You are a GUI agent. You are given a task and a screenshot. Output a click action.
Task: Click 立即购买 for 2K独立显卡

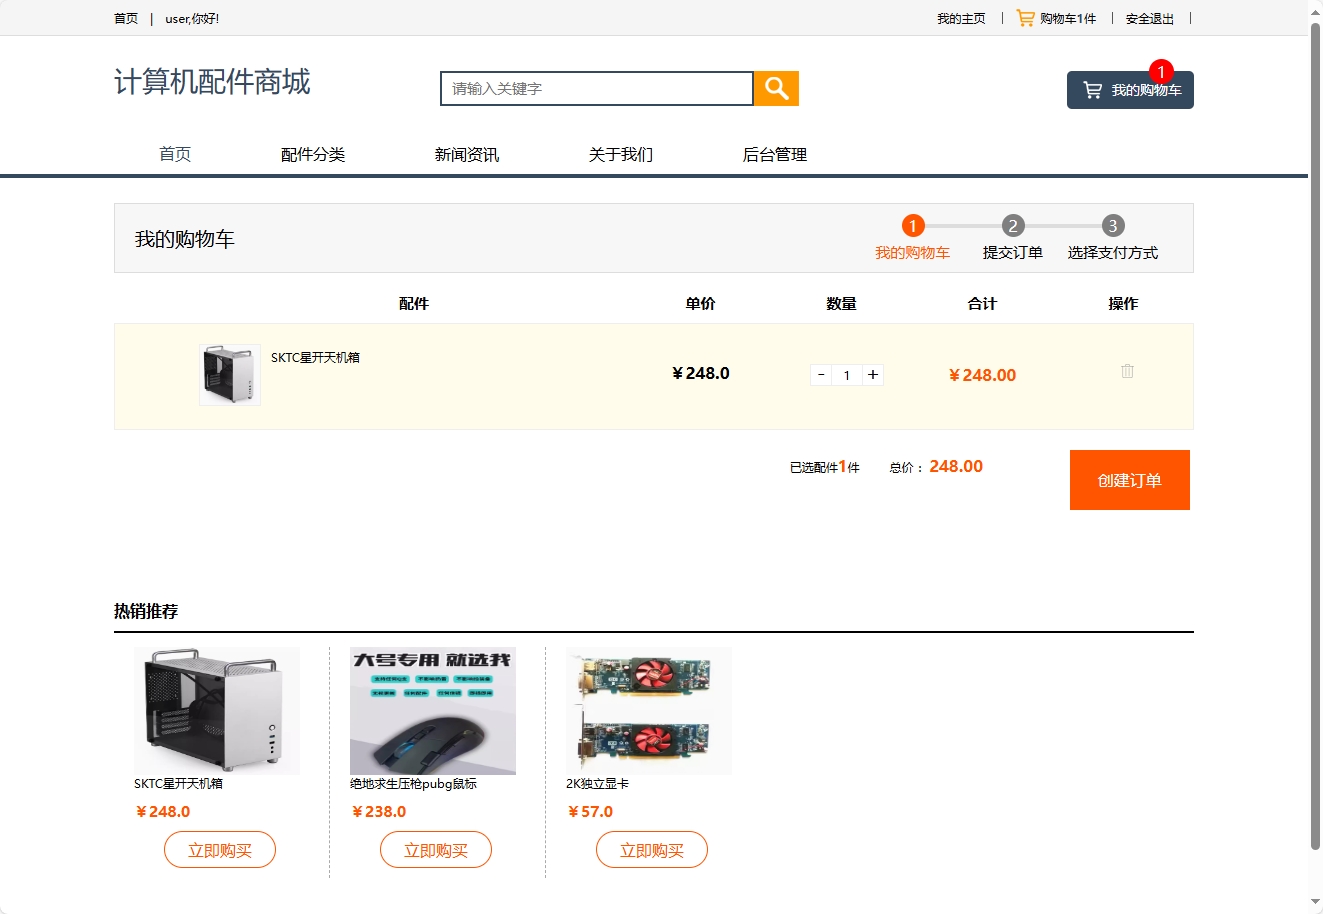pos(651,849)
